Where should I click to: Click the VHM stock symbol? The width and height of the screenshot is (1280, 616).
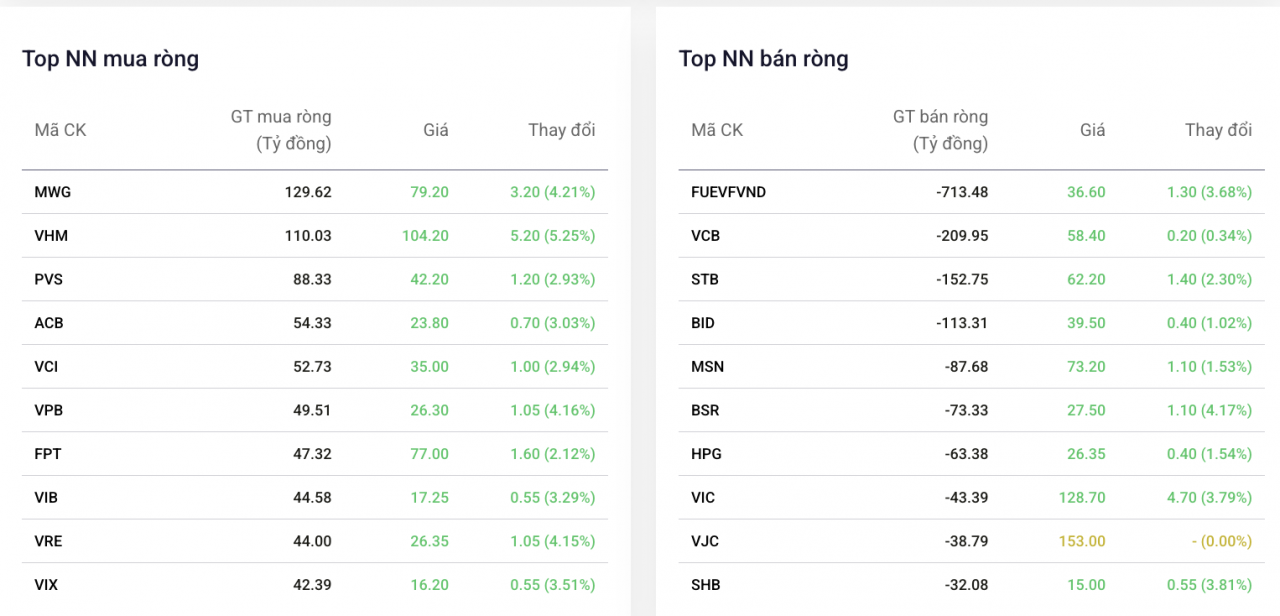coord(51,236)
